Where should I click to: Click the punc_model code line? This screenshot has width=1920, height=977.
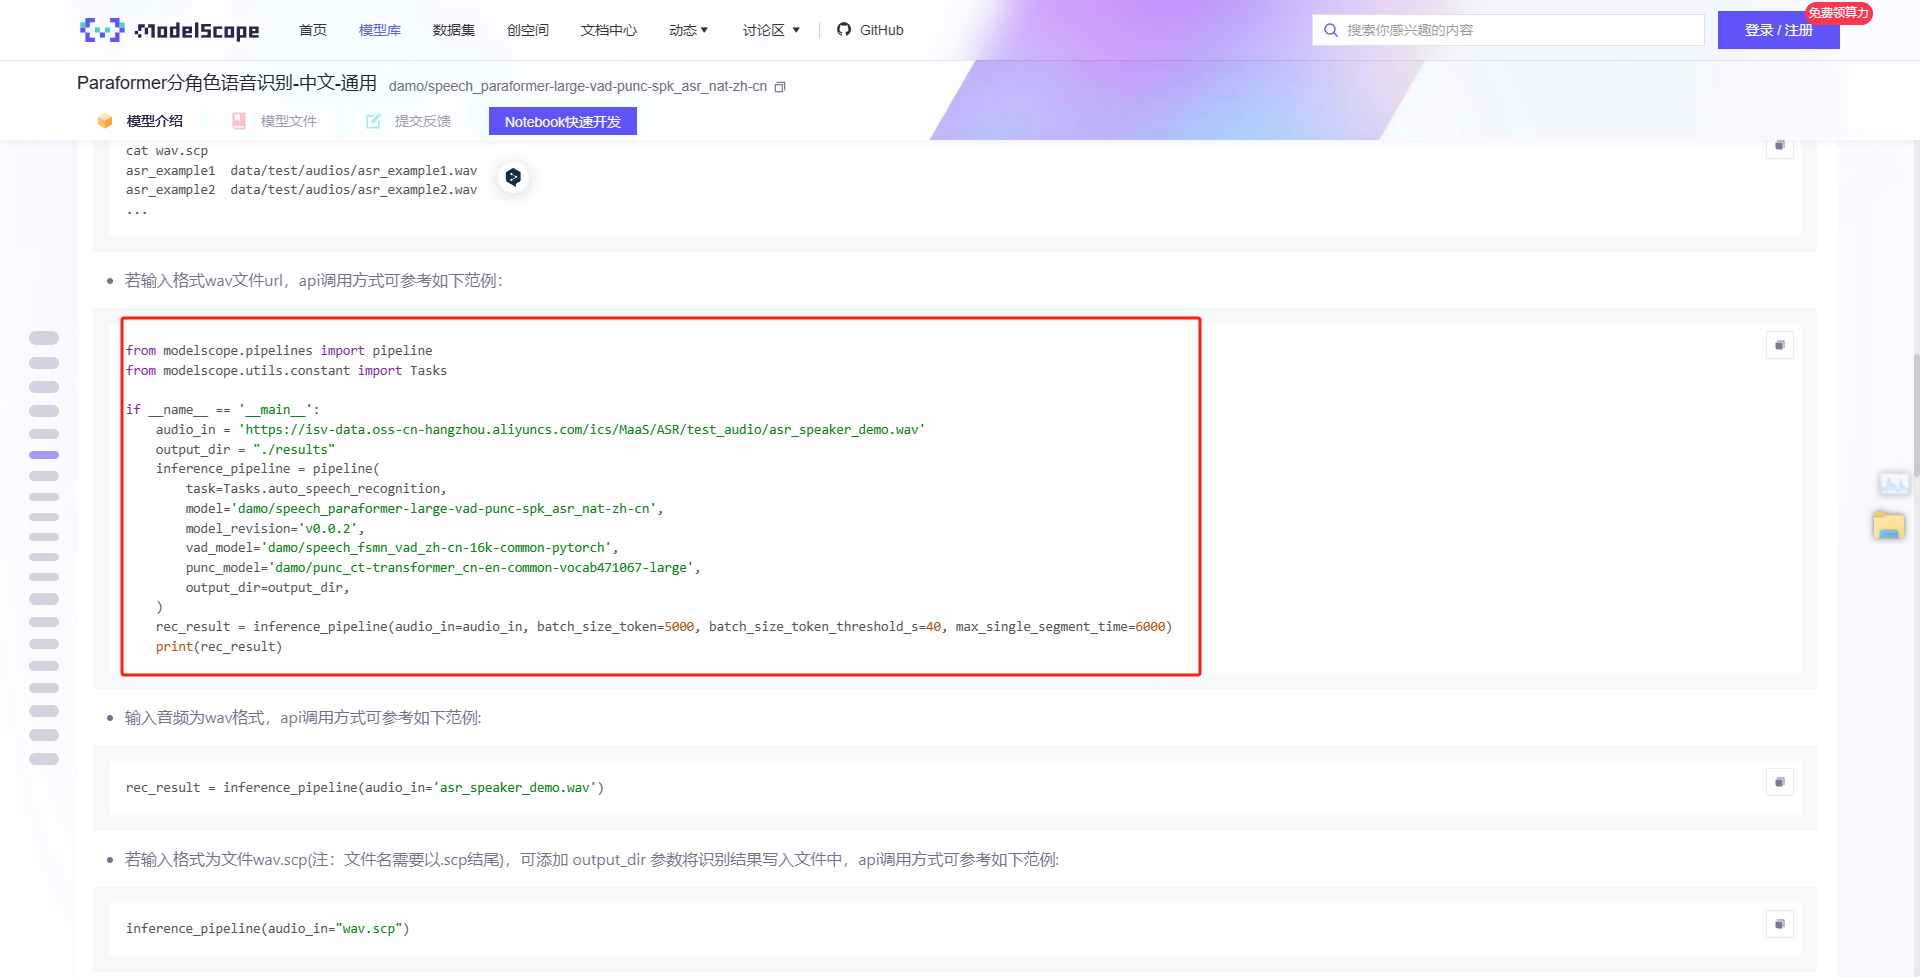click(443, 568)
